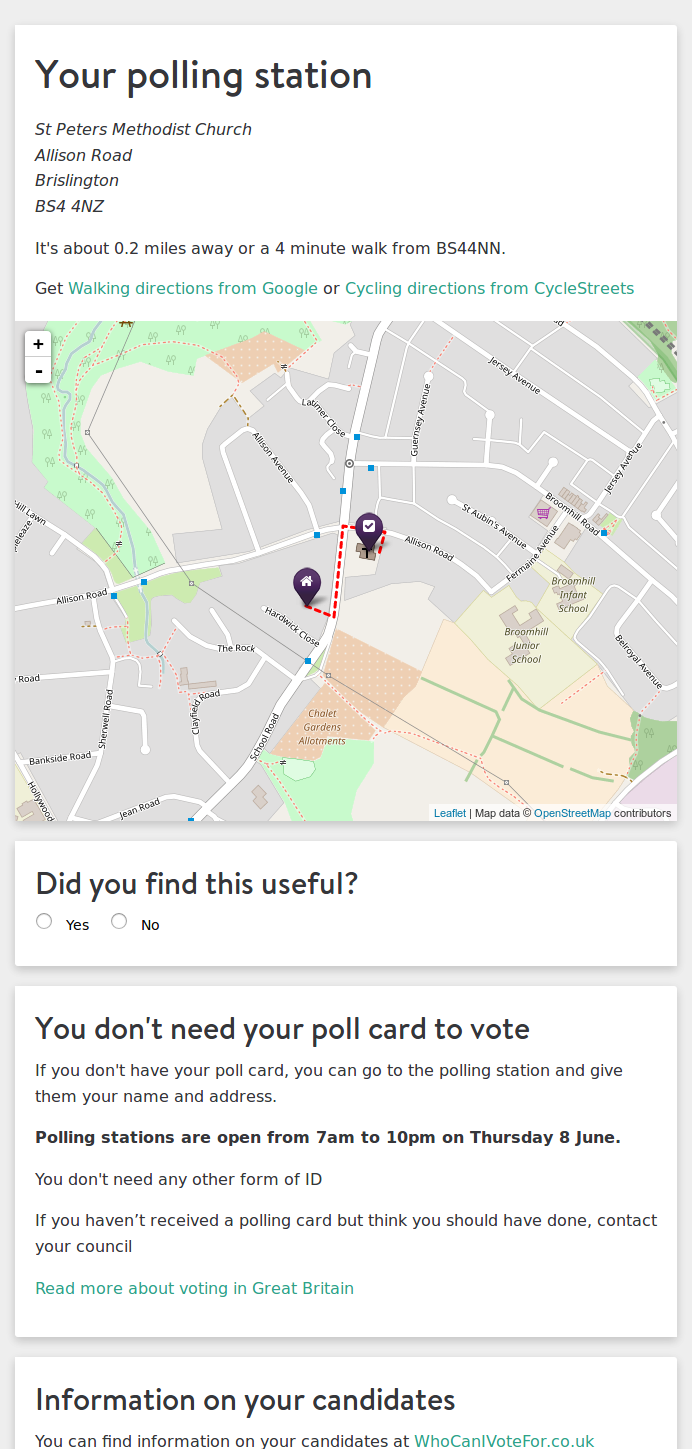Read more about voting in Great Britain
This screenshot has height=1449, width=692.
click(194, 1288)
